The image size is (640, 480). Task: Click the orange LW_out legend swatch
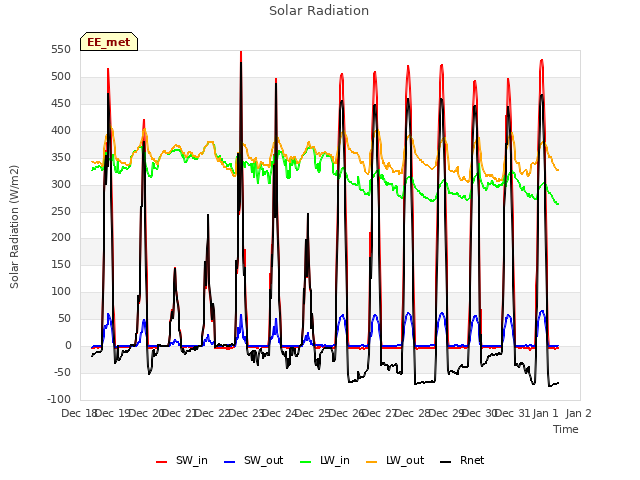click(372, 462)
